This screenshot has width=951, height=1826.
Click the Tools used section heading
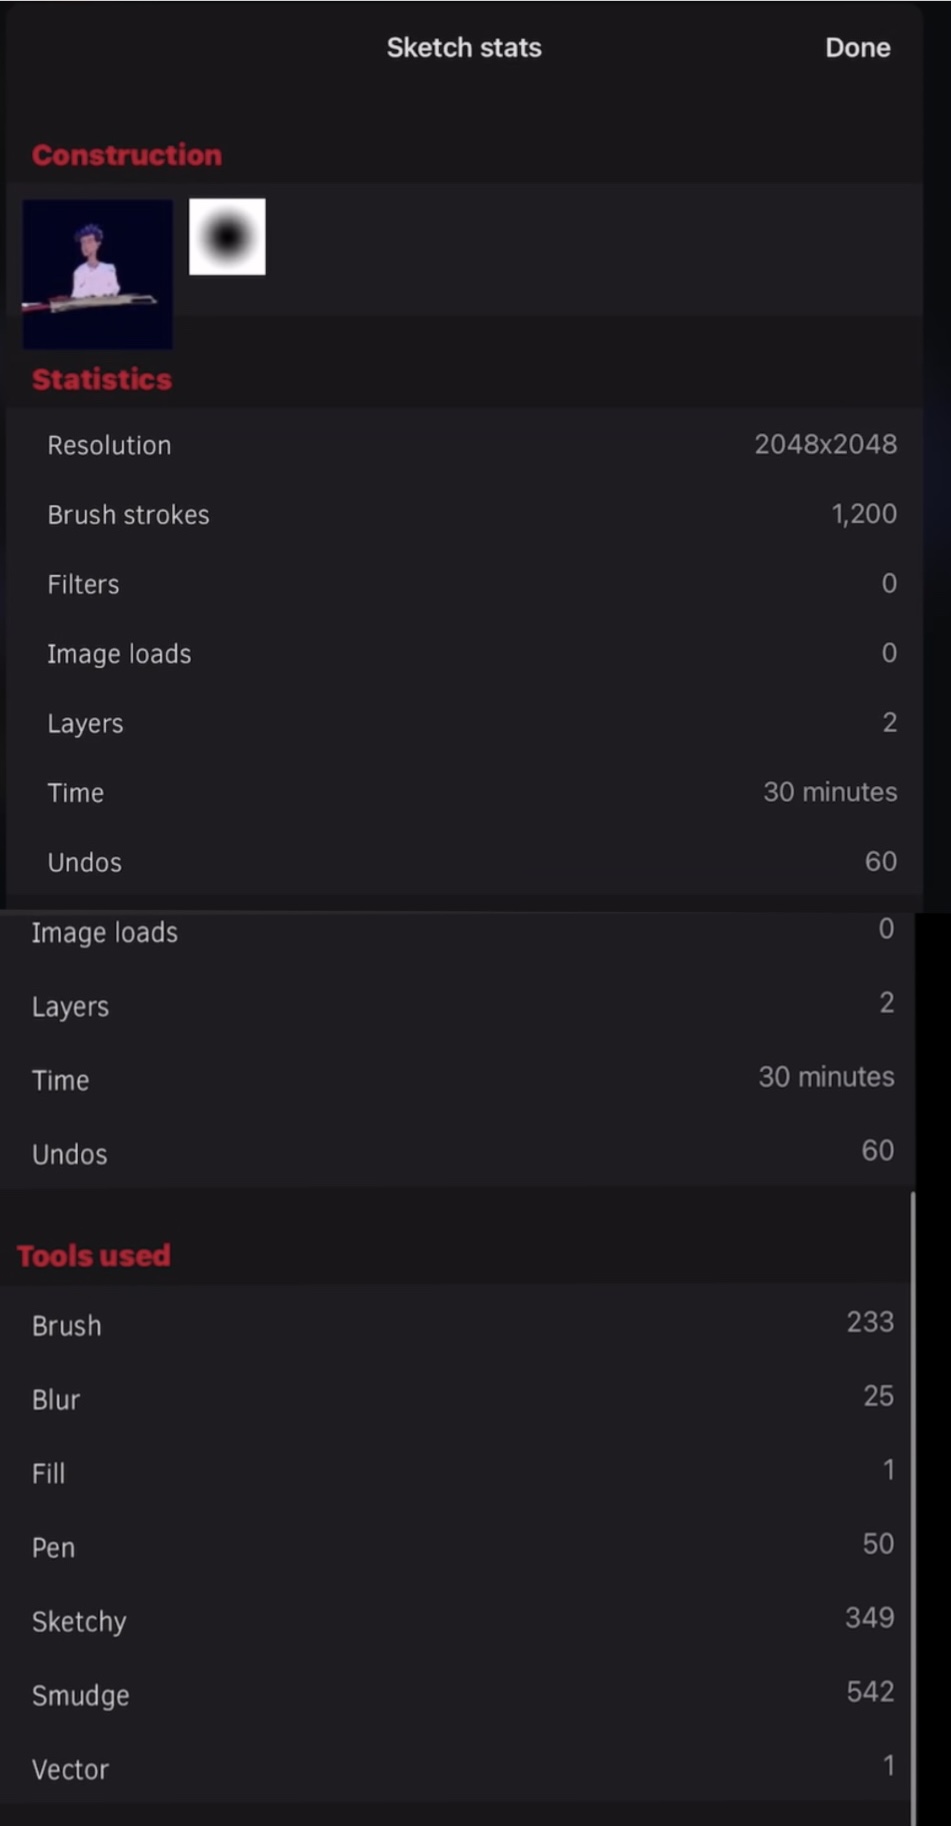[x=94, y=1255]
